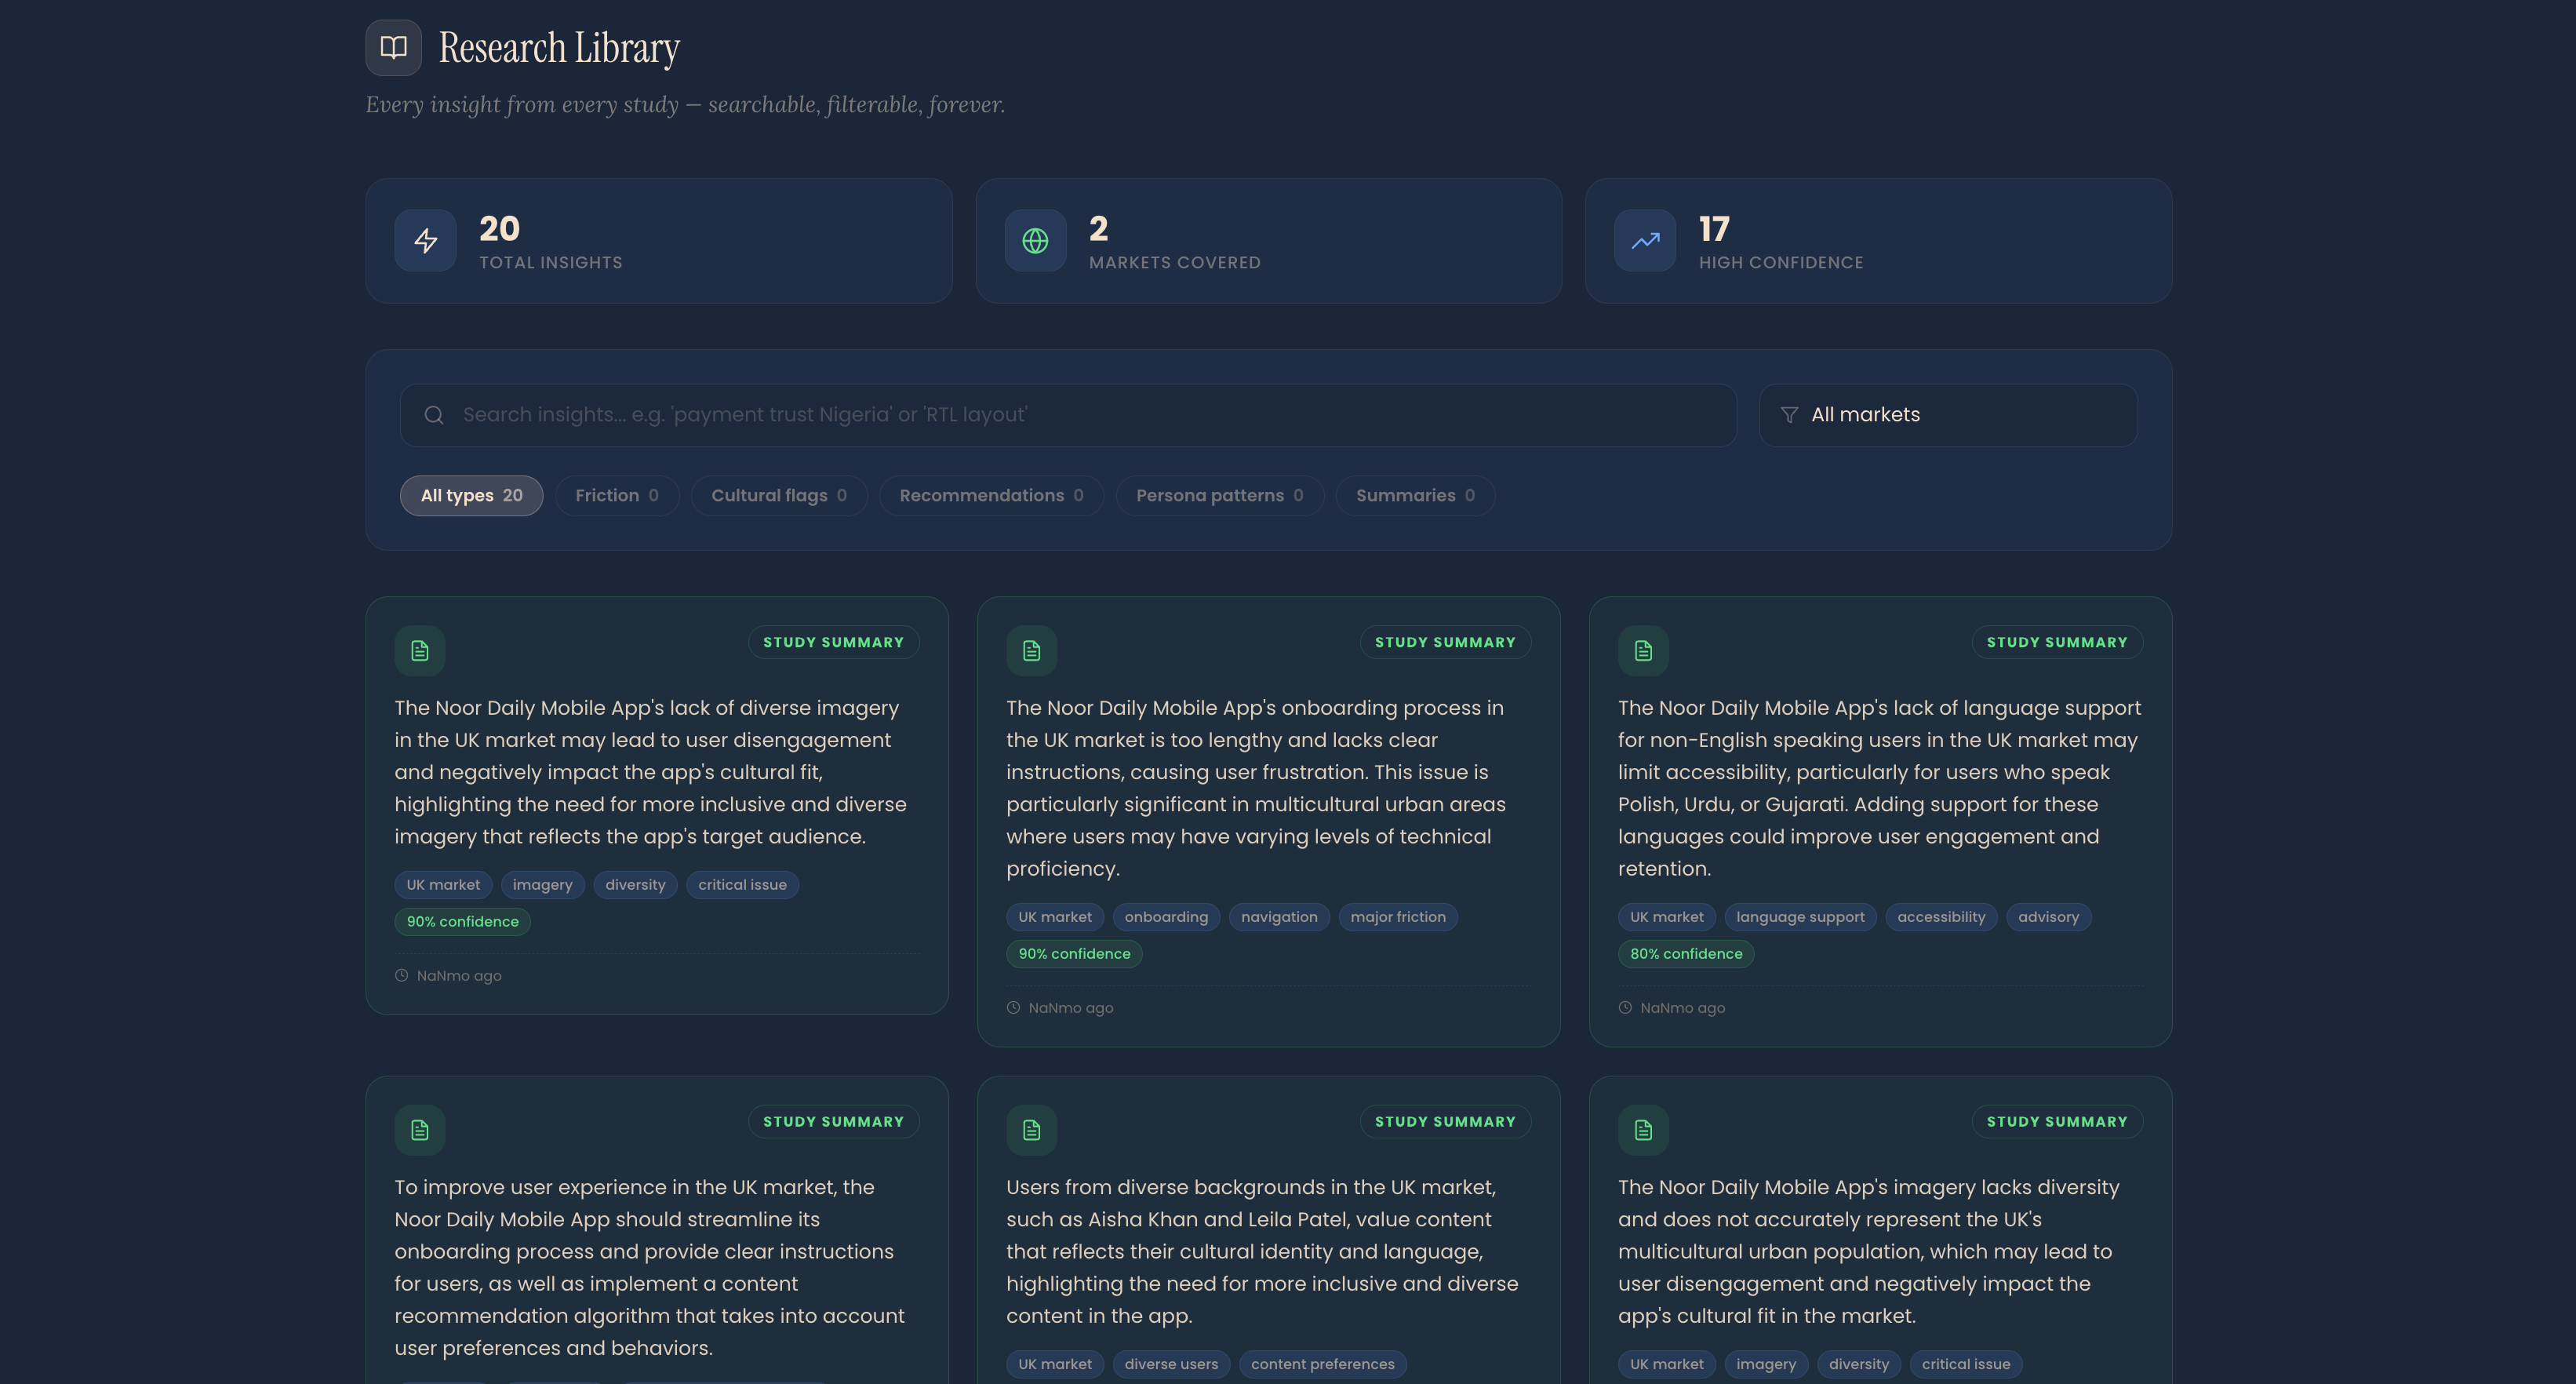This screenshot has width=2576, height=1384.
Task: Toggle the Persona patterns filter
Action: 1218,496
